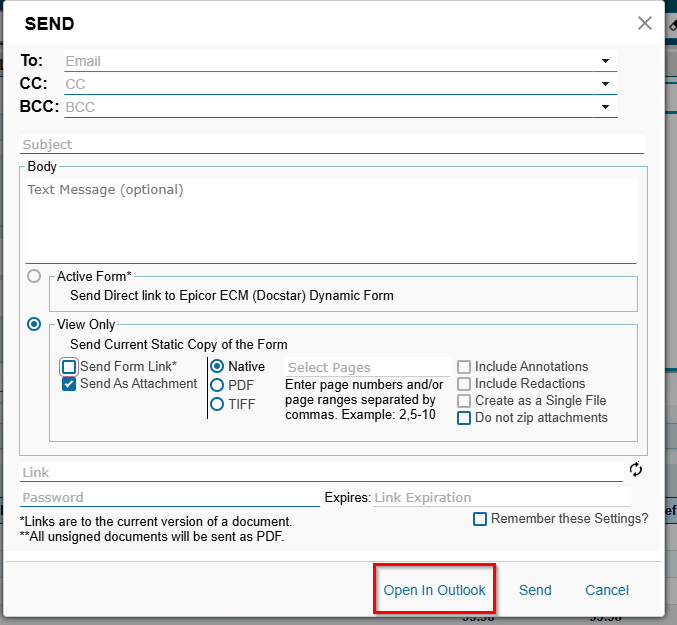Select the View Only radio button
The height and width of the screenshot is (625, 677).
pos(35,324)
